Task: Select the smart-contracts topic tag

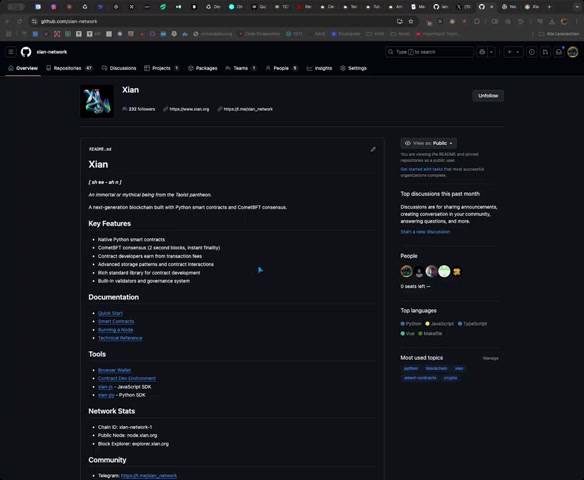Action: 420,378
